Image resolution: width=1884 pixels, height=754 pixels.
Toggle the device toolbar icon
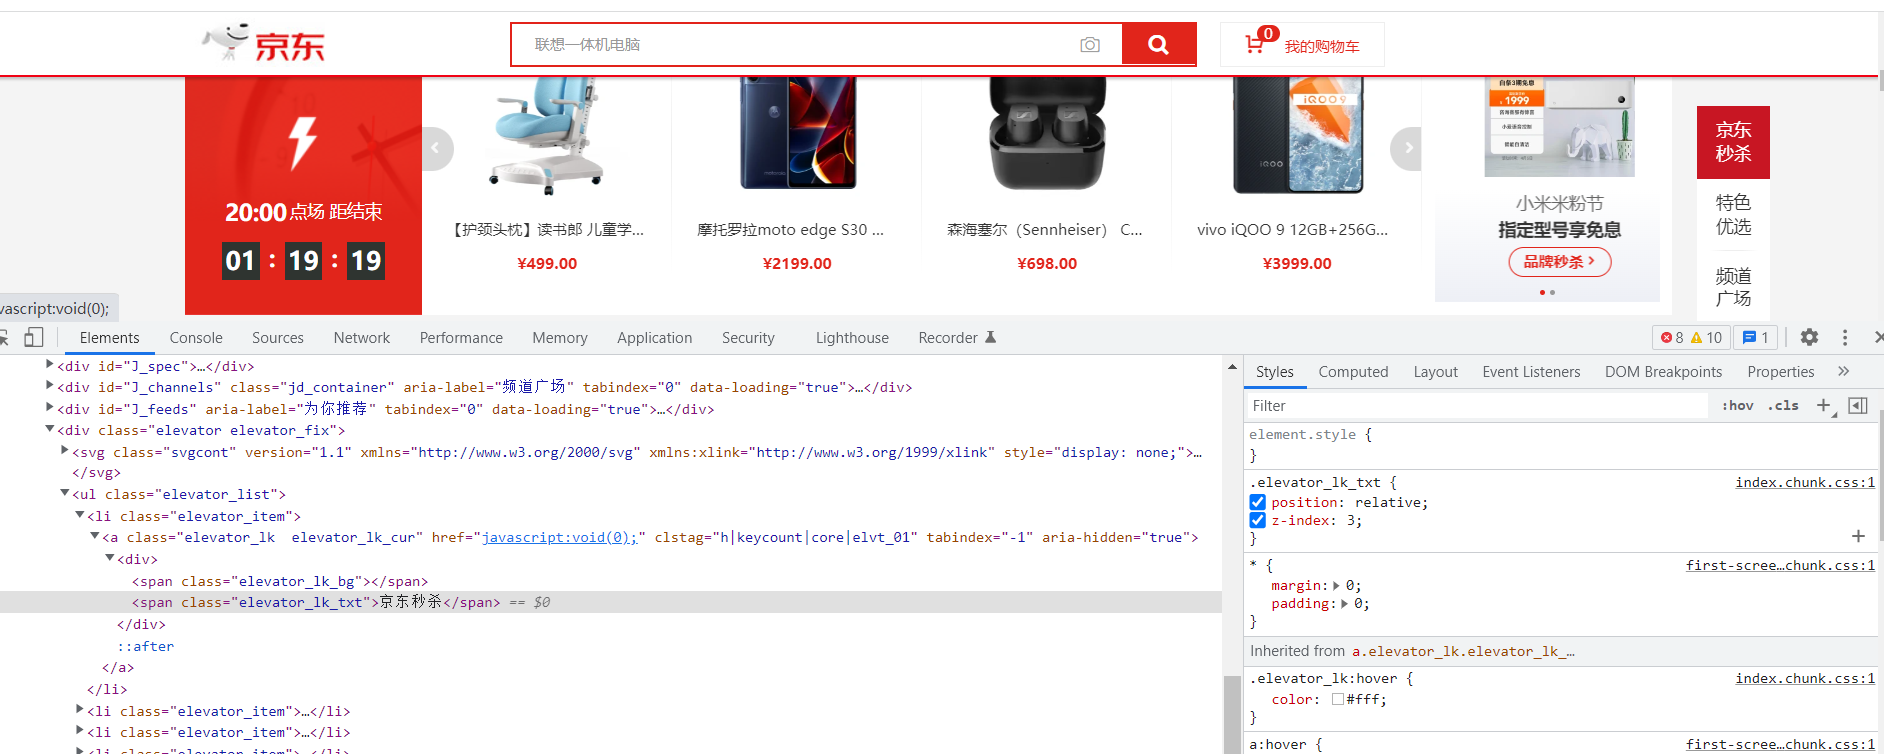[34, 337]
